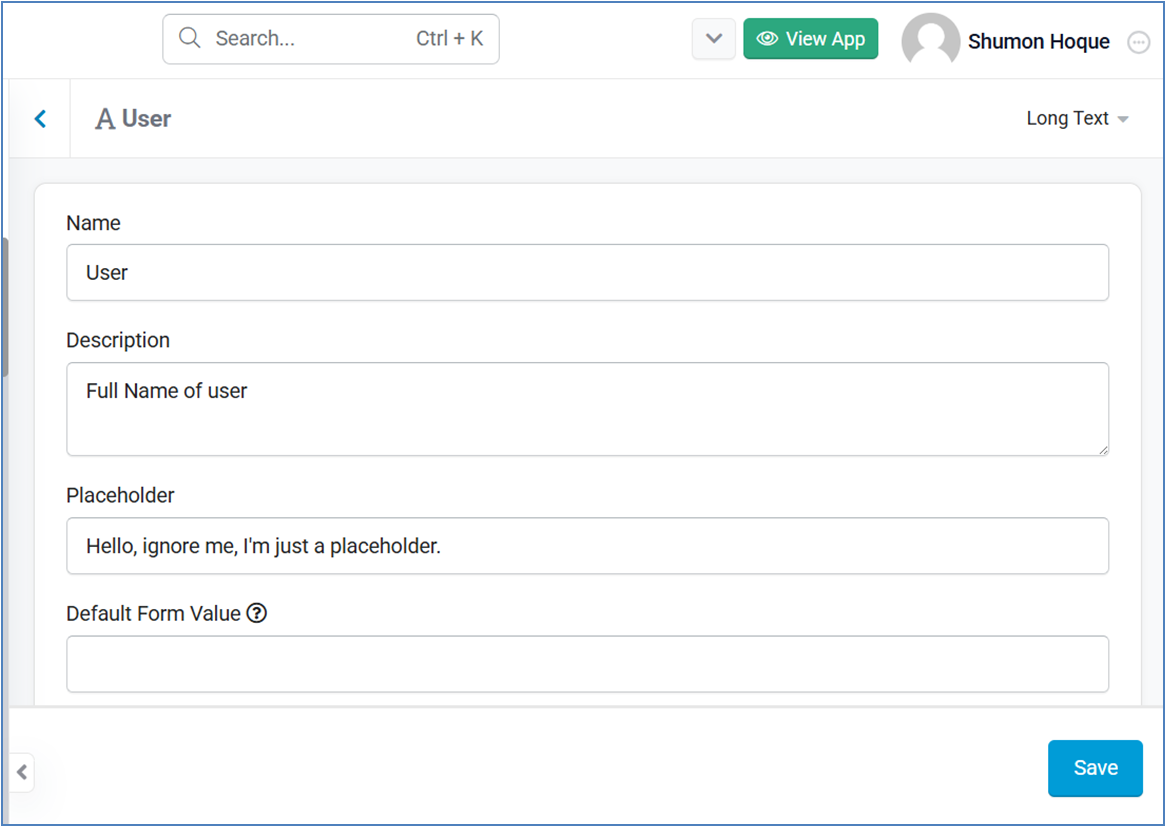The width and height of the screenshot is (1166, 827).
Task: Select the empty Default Form Value field
Action: (x=587, y=664)
